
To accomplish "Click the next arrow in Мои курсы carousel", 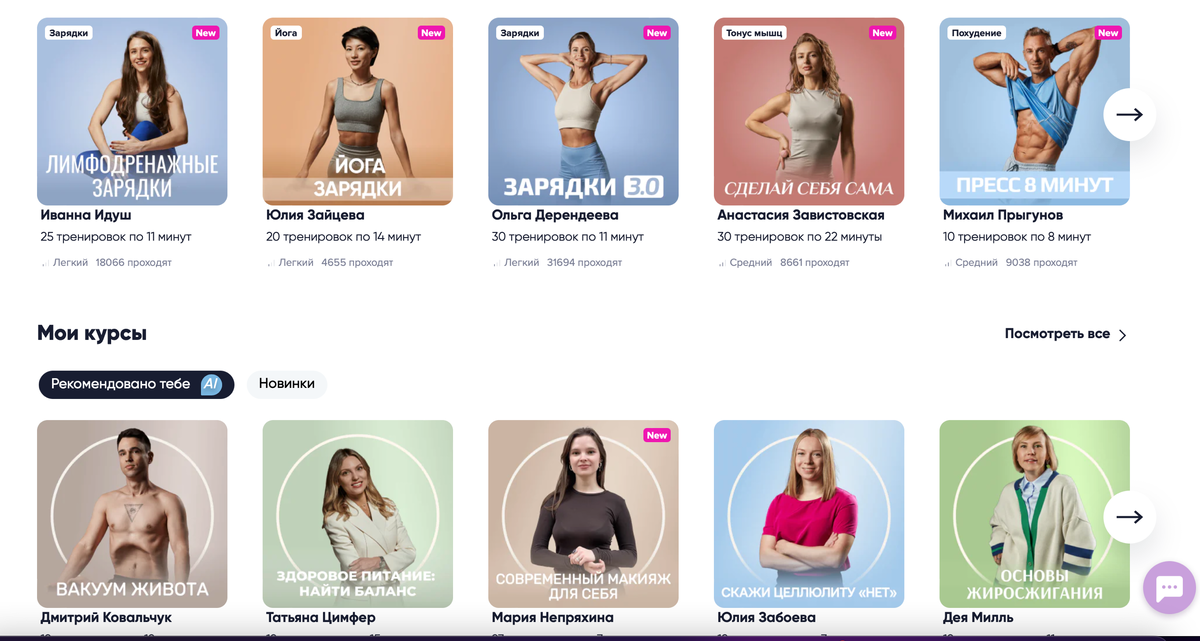I will (1130, 517).
